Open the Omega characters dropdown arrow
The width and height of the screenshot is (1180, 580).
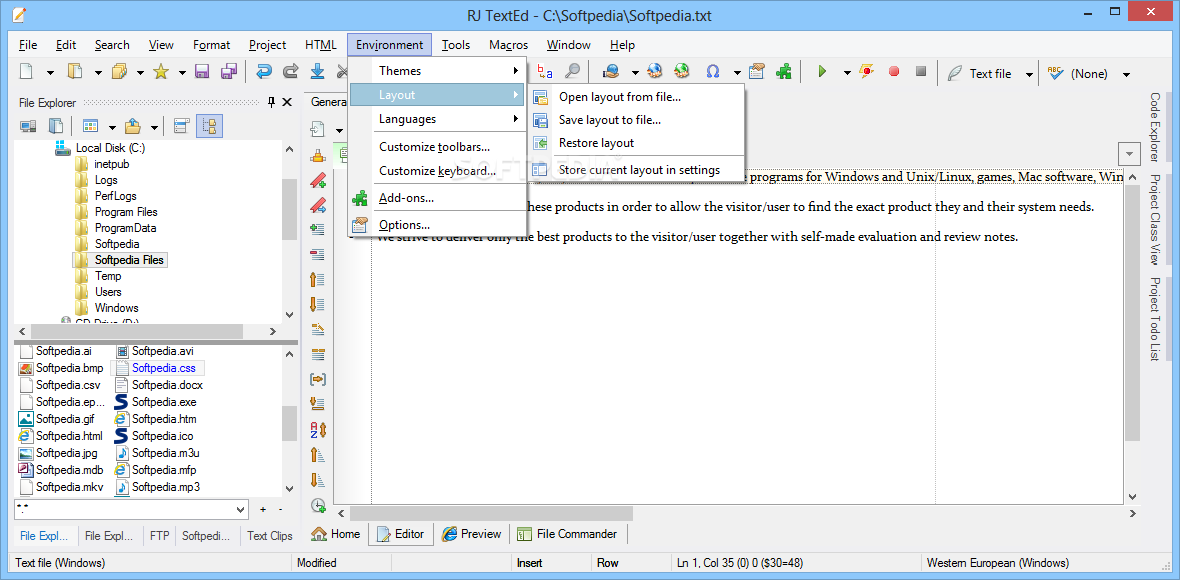tap(738, 73)
